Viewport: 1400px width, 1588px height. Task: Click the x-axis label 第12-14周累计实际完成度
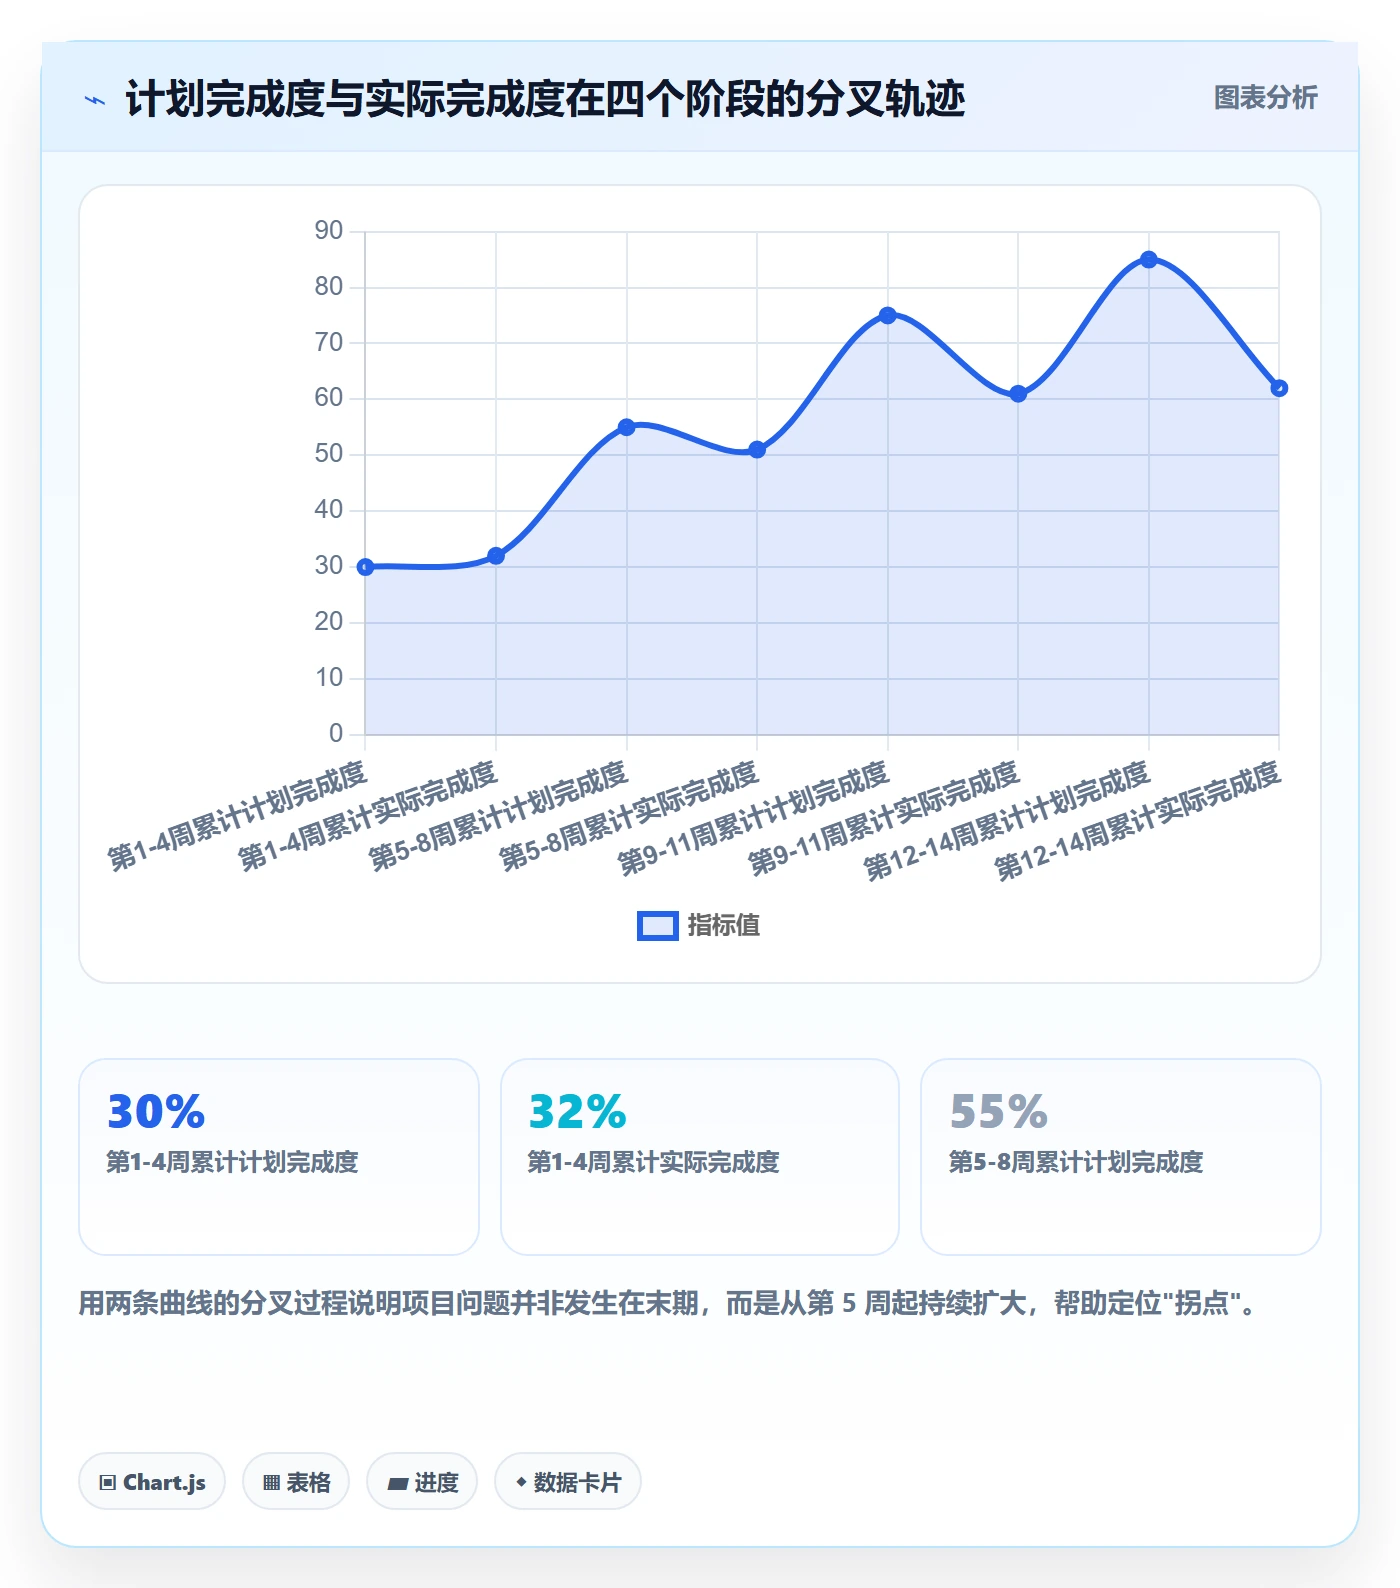(x=1138, y=821)
